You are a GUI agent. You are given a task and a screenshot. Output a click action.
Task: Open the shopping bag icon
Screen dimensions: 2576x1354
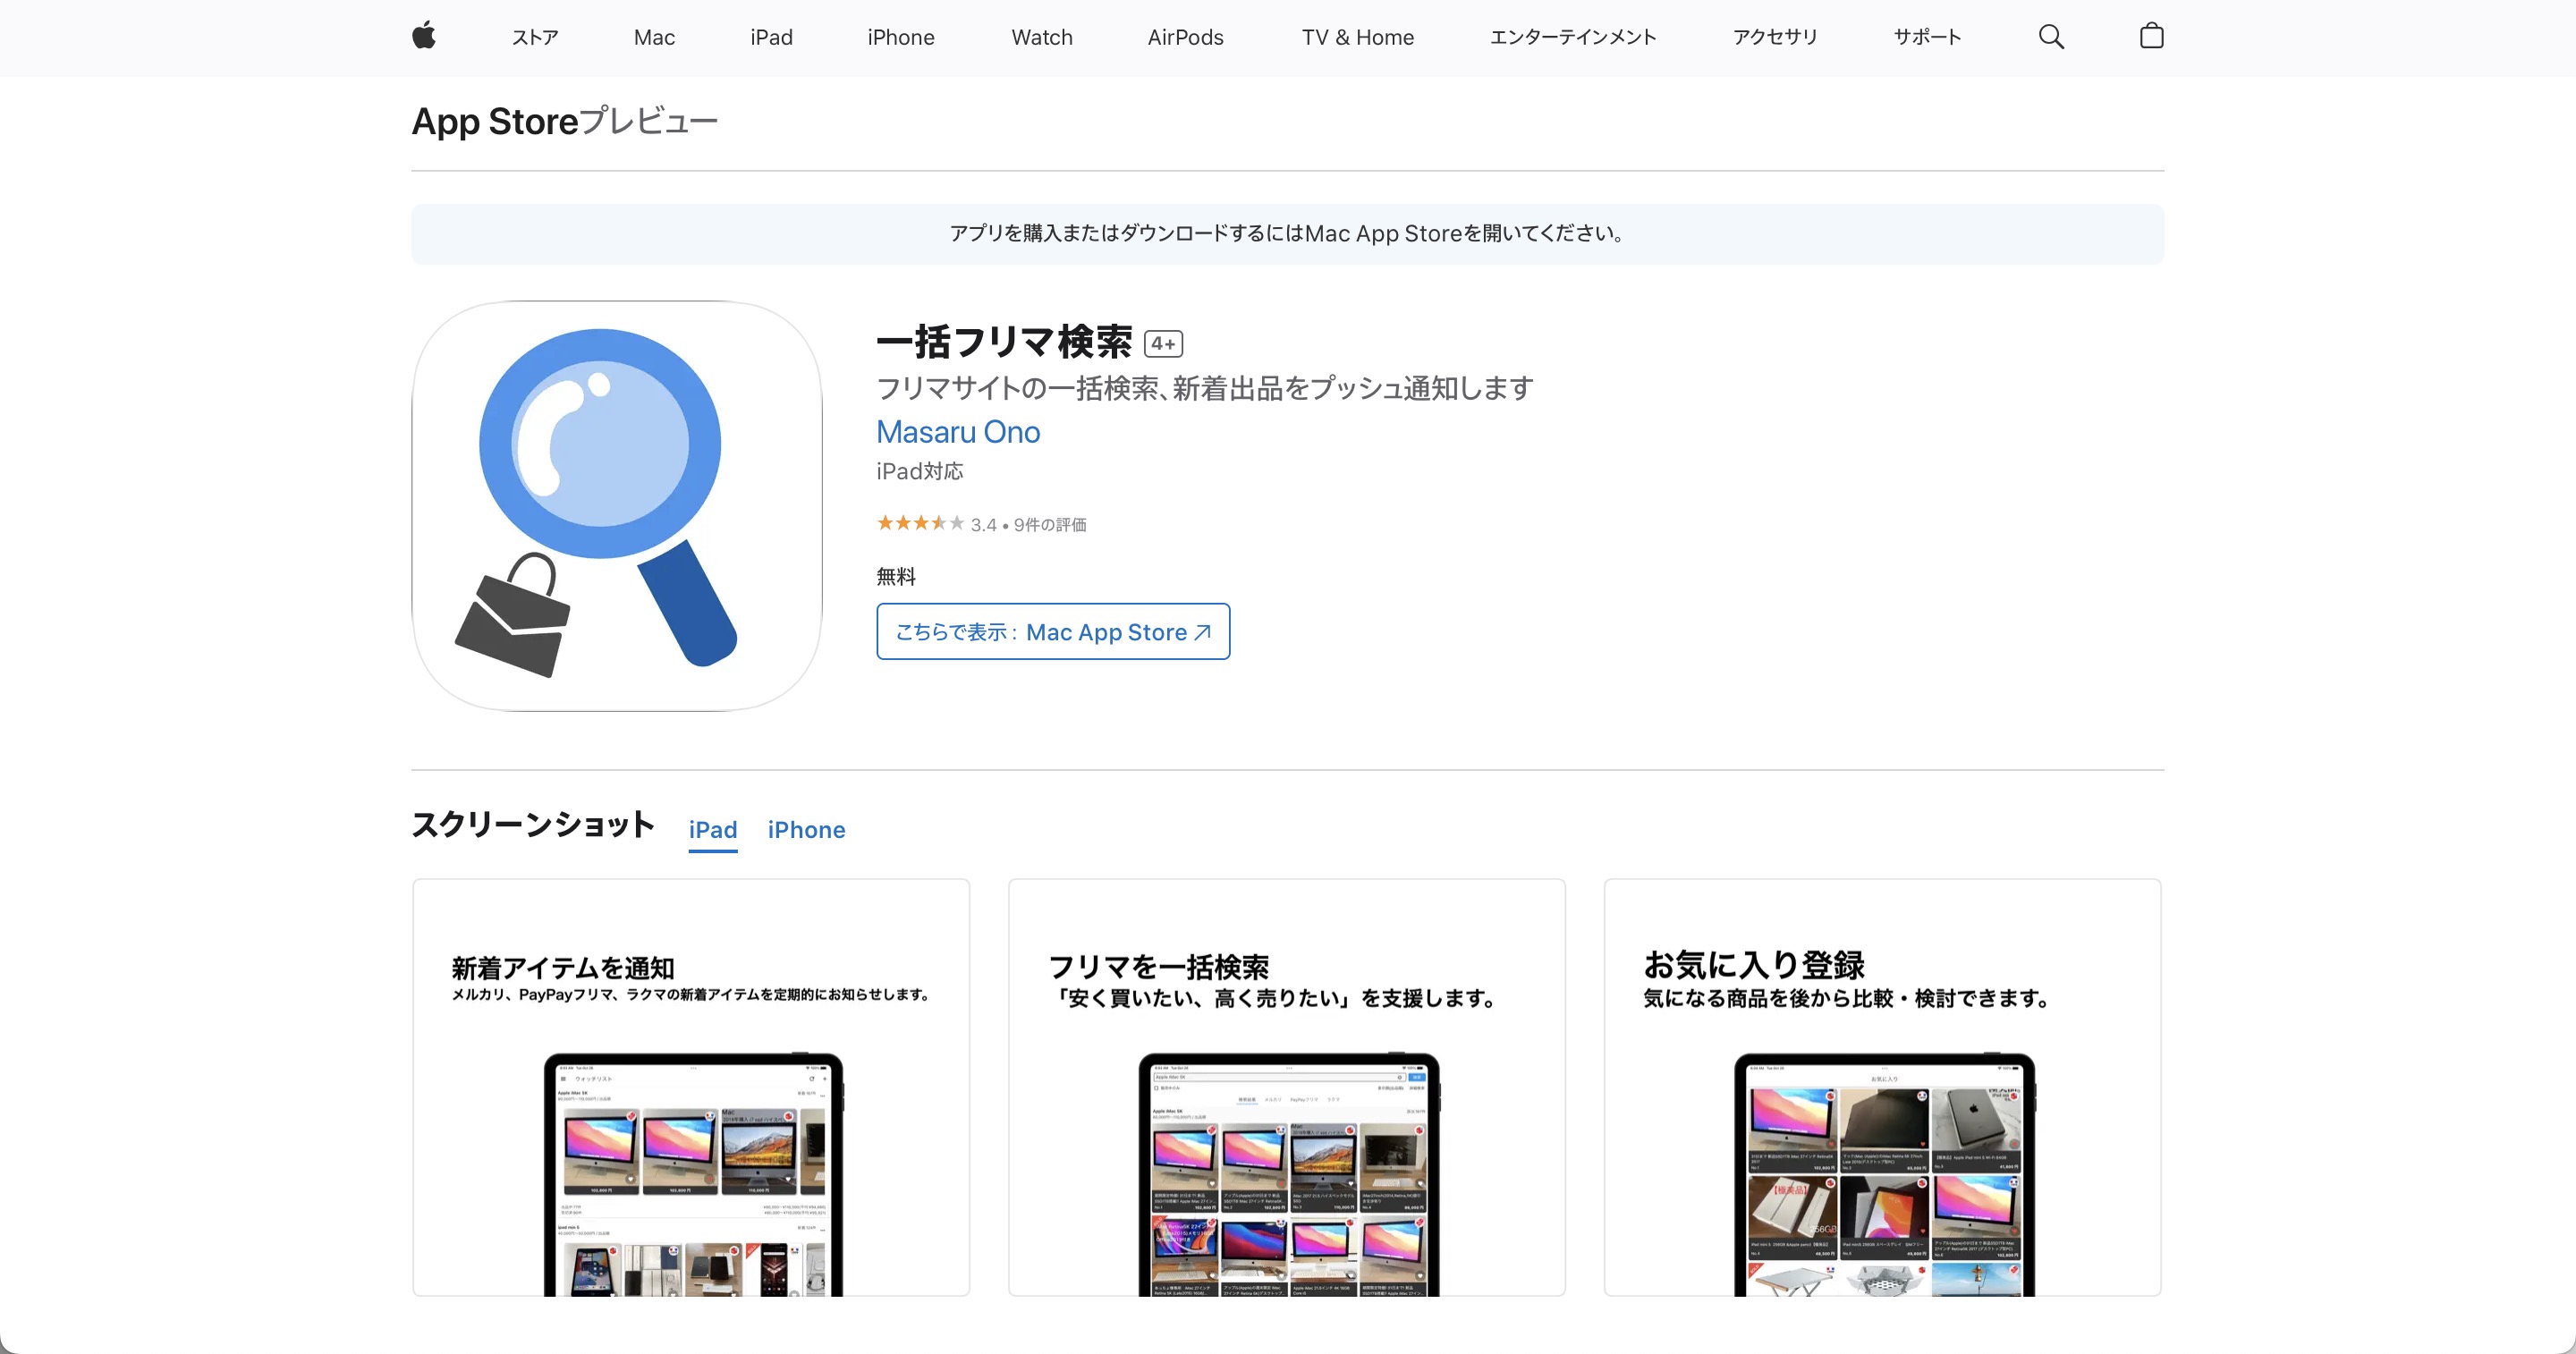[2151, 37]
